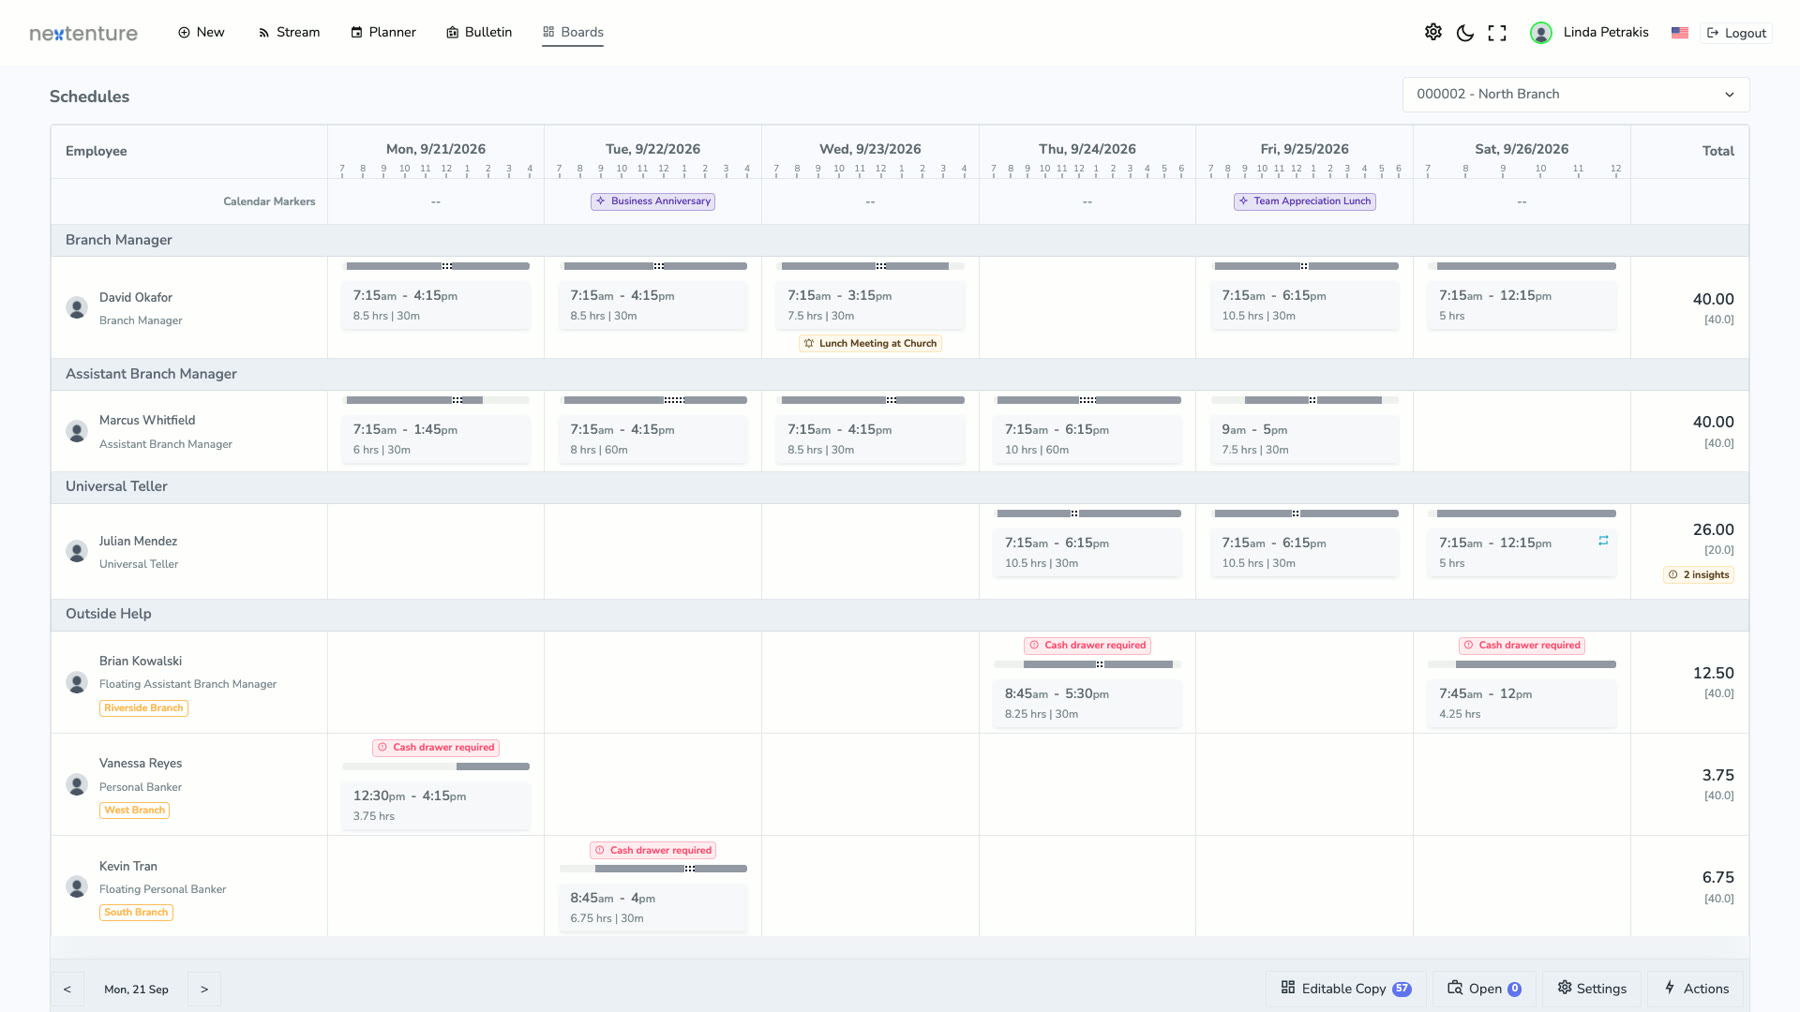Open the US flag language selector
The image size is (1800, 1012).
pos(1680,32)
